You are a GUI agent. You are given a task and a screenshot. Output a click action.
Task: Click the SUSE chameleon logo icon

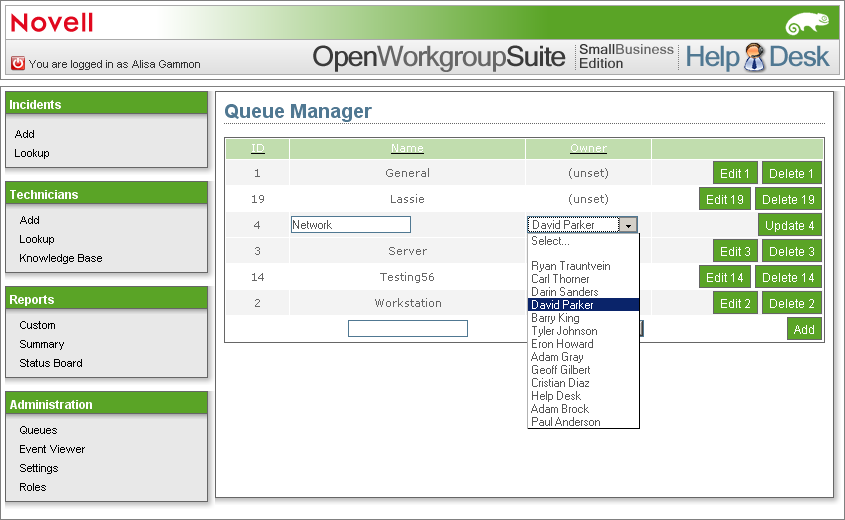(x=806, y=24)
